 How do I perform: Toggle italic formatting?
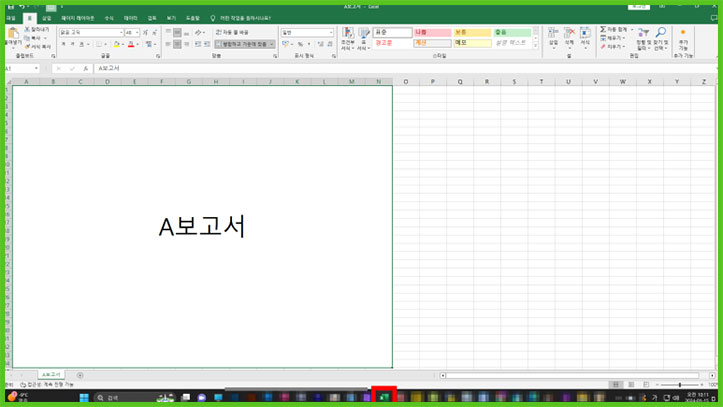(72, 44)
